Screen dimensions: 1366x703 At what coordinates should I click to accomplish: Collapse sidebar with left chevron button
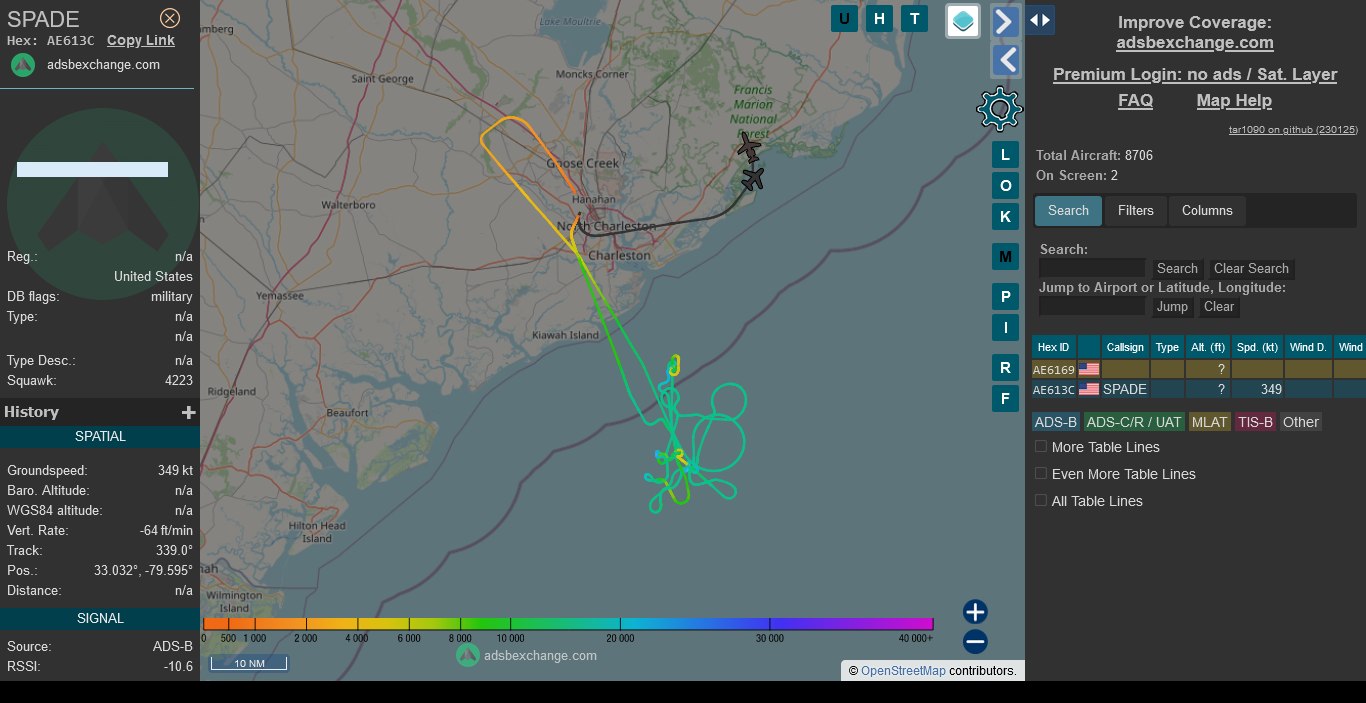pyautogui.click(x=1006, y=61)
